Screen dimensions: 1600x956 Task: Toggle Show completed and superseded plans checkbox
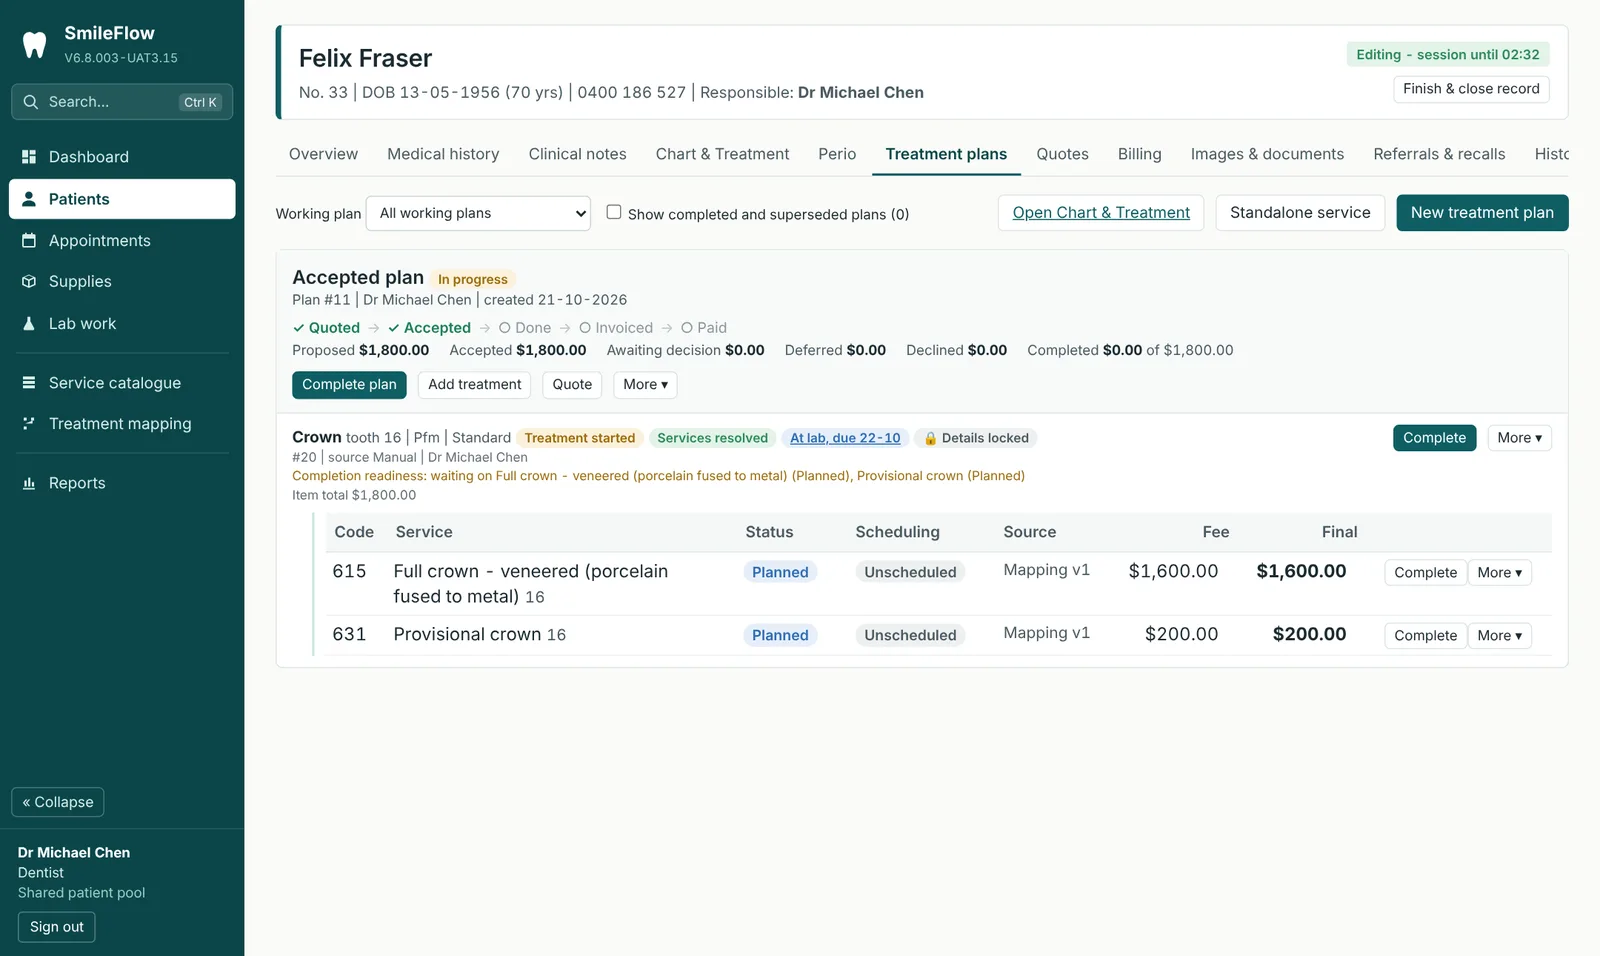click(x=614, y=212)
